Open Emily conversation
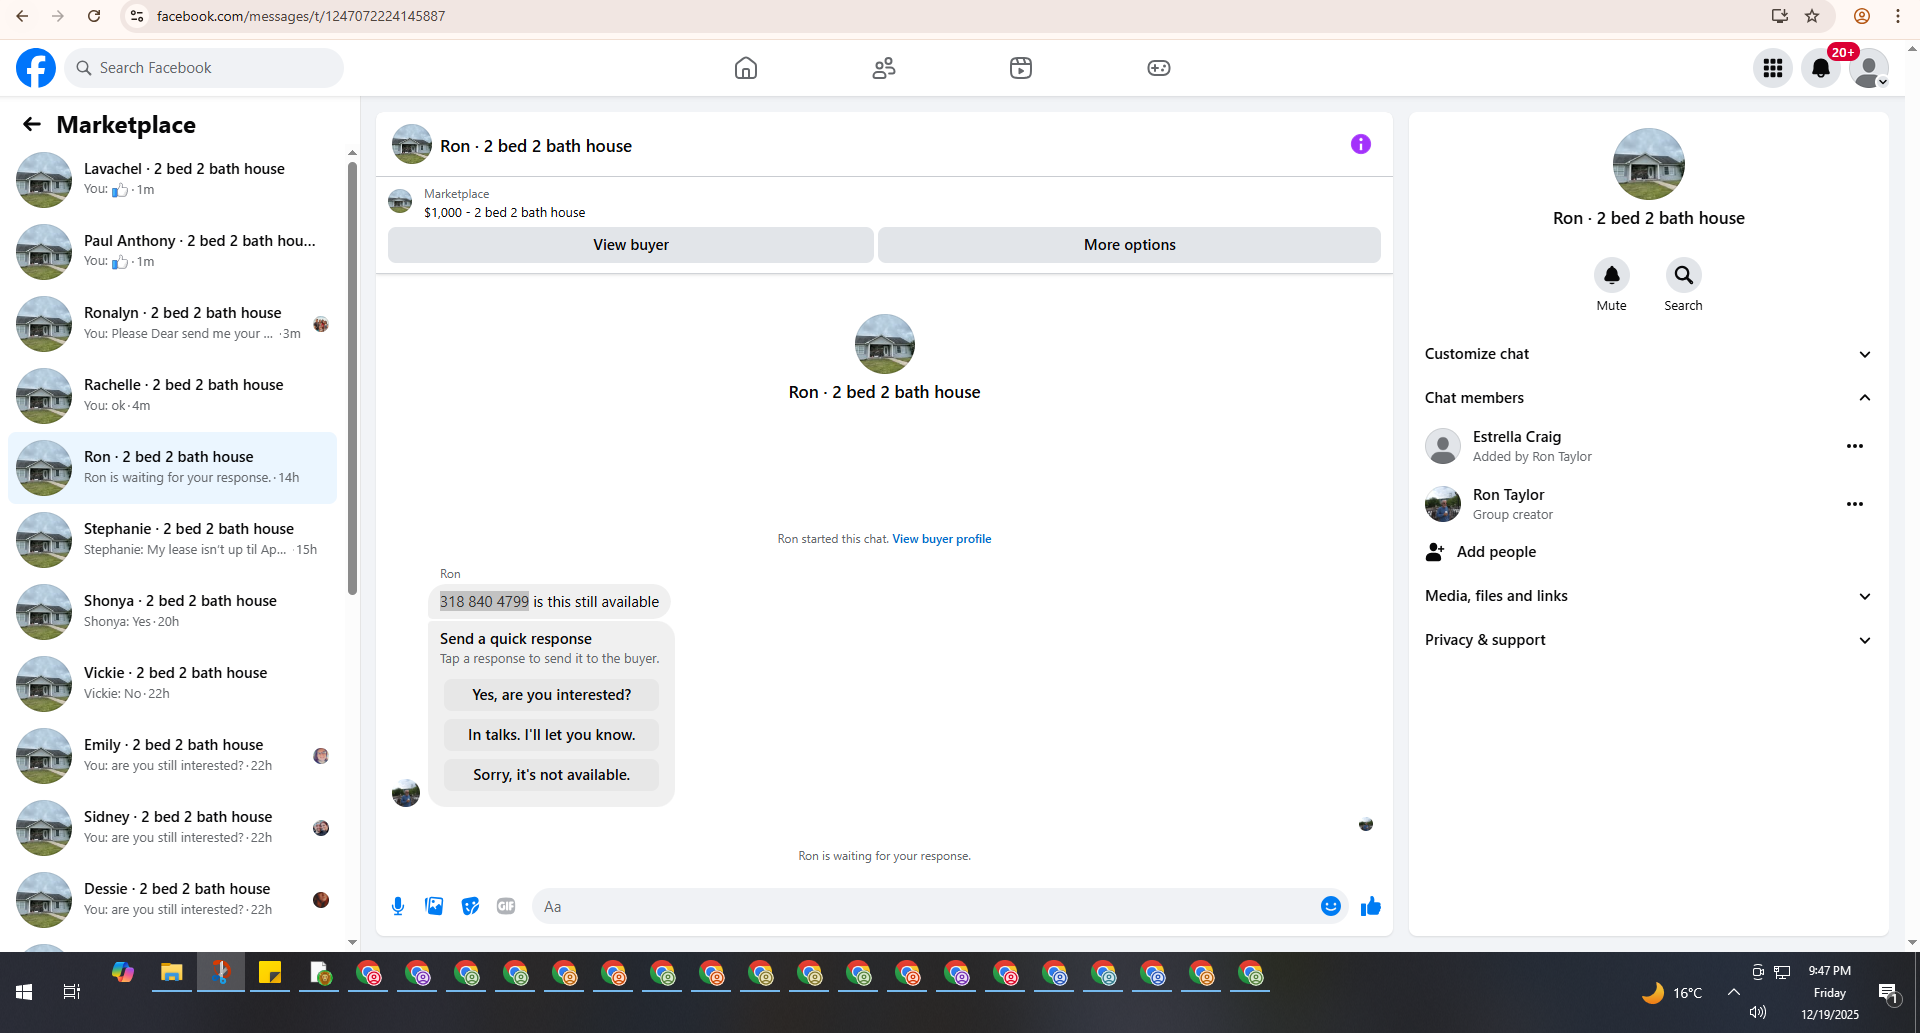Screen dimensions: 1920x1033 (x=172, y=756)
